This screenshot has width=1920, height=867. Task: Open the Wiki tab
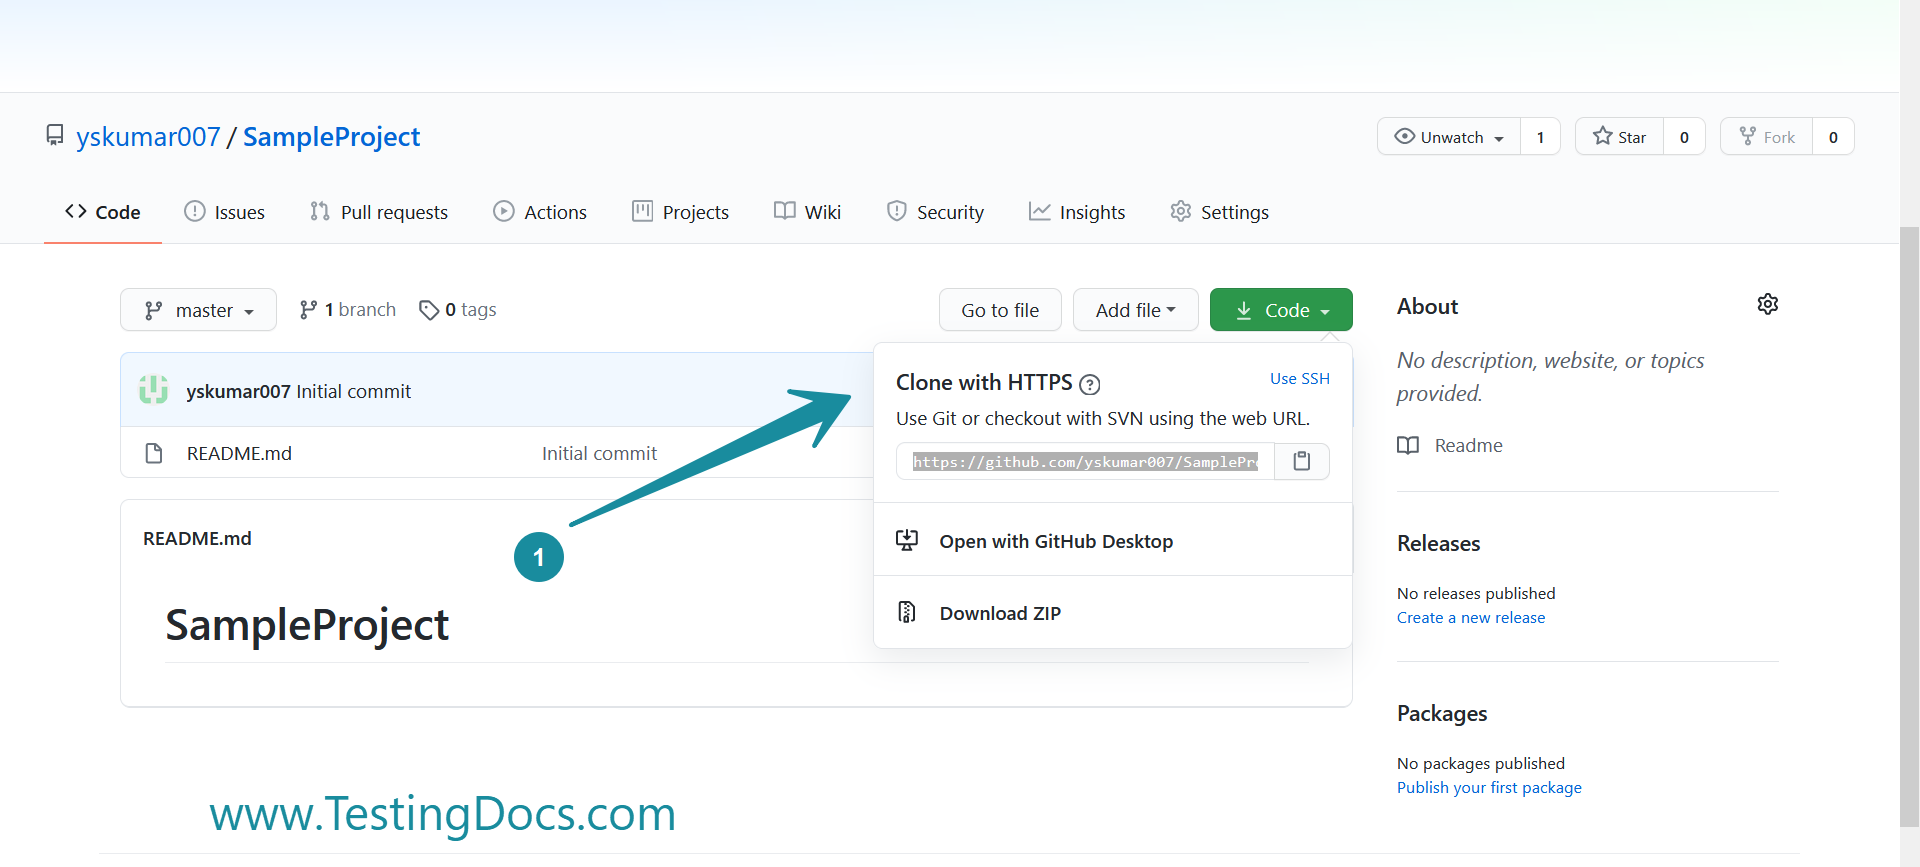coord(807,212)
